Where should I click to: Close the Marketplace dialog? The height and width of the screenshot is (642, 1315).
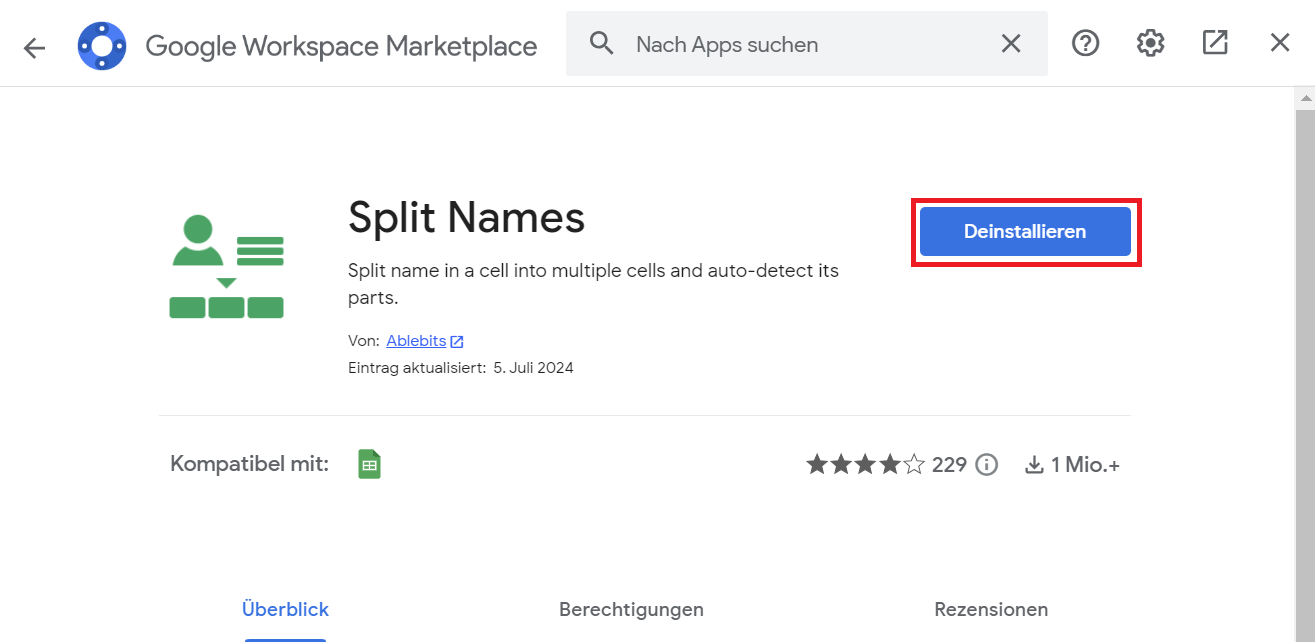pyautogui.click(x=1280, y=43)
